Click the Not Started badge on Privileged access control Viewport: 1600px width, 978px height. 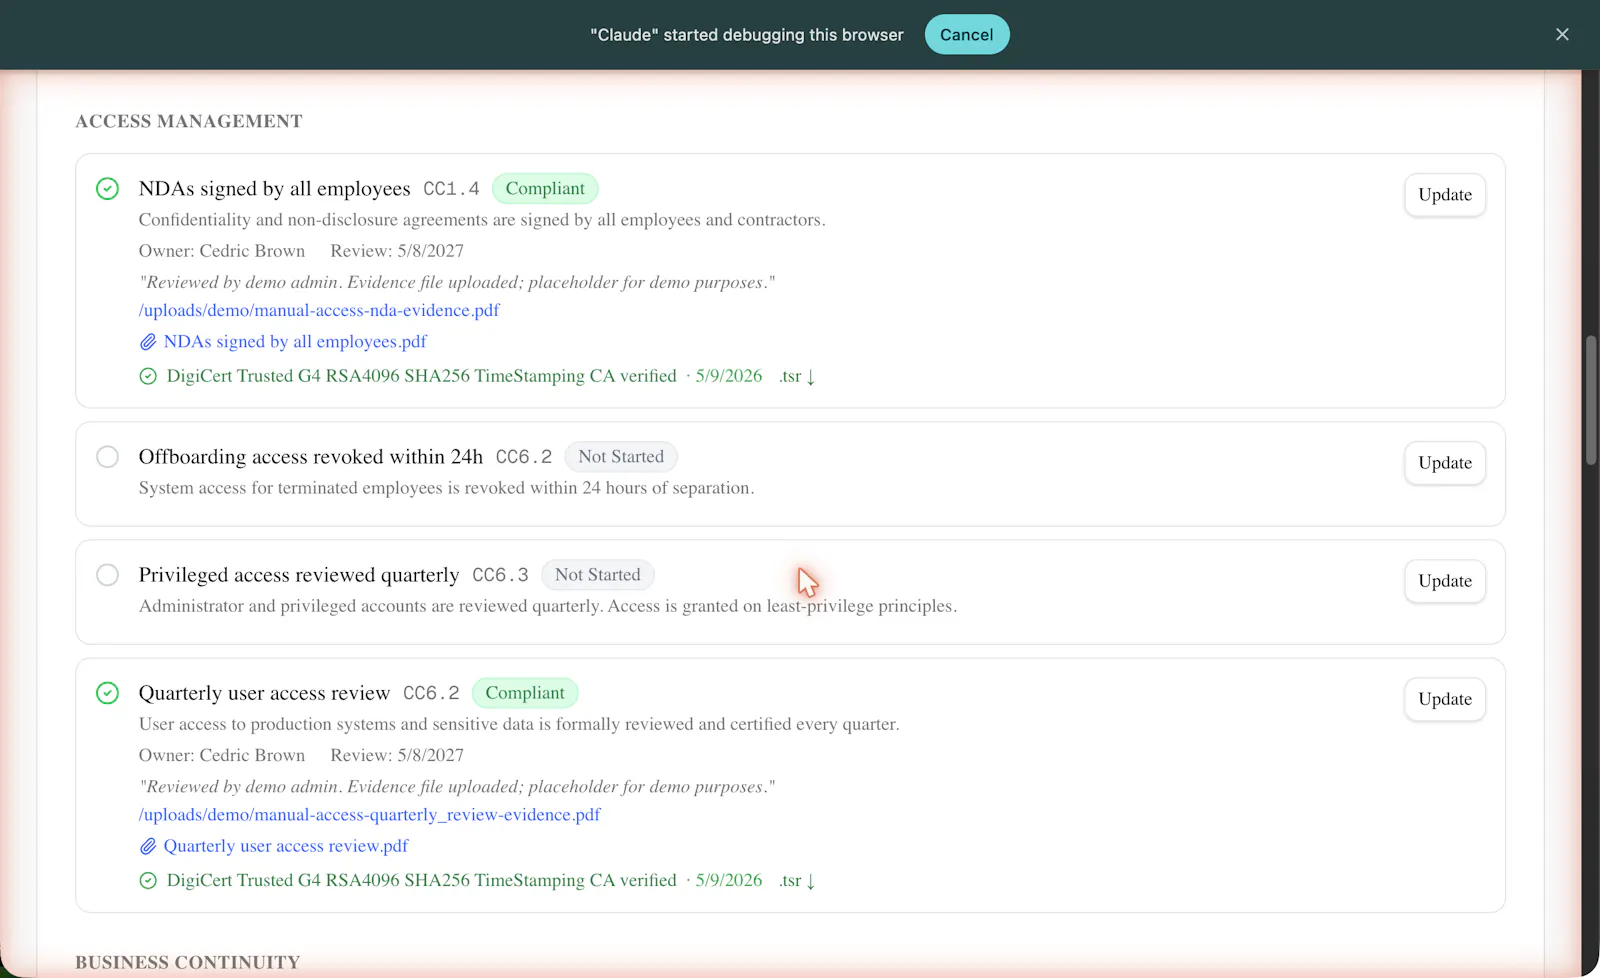(598, 574)
